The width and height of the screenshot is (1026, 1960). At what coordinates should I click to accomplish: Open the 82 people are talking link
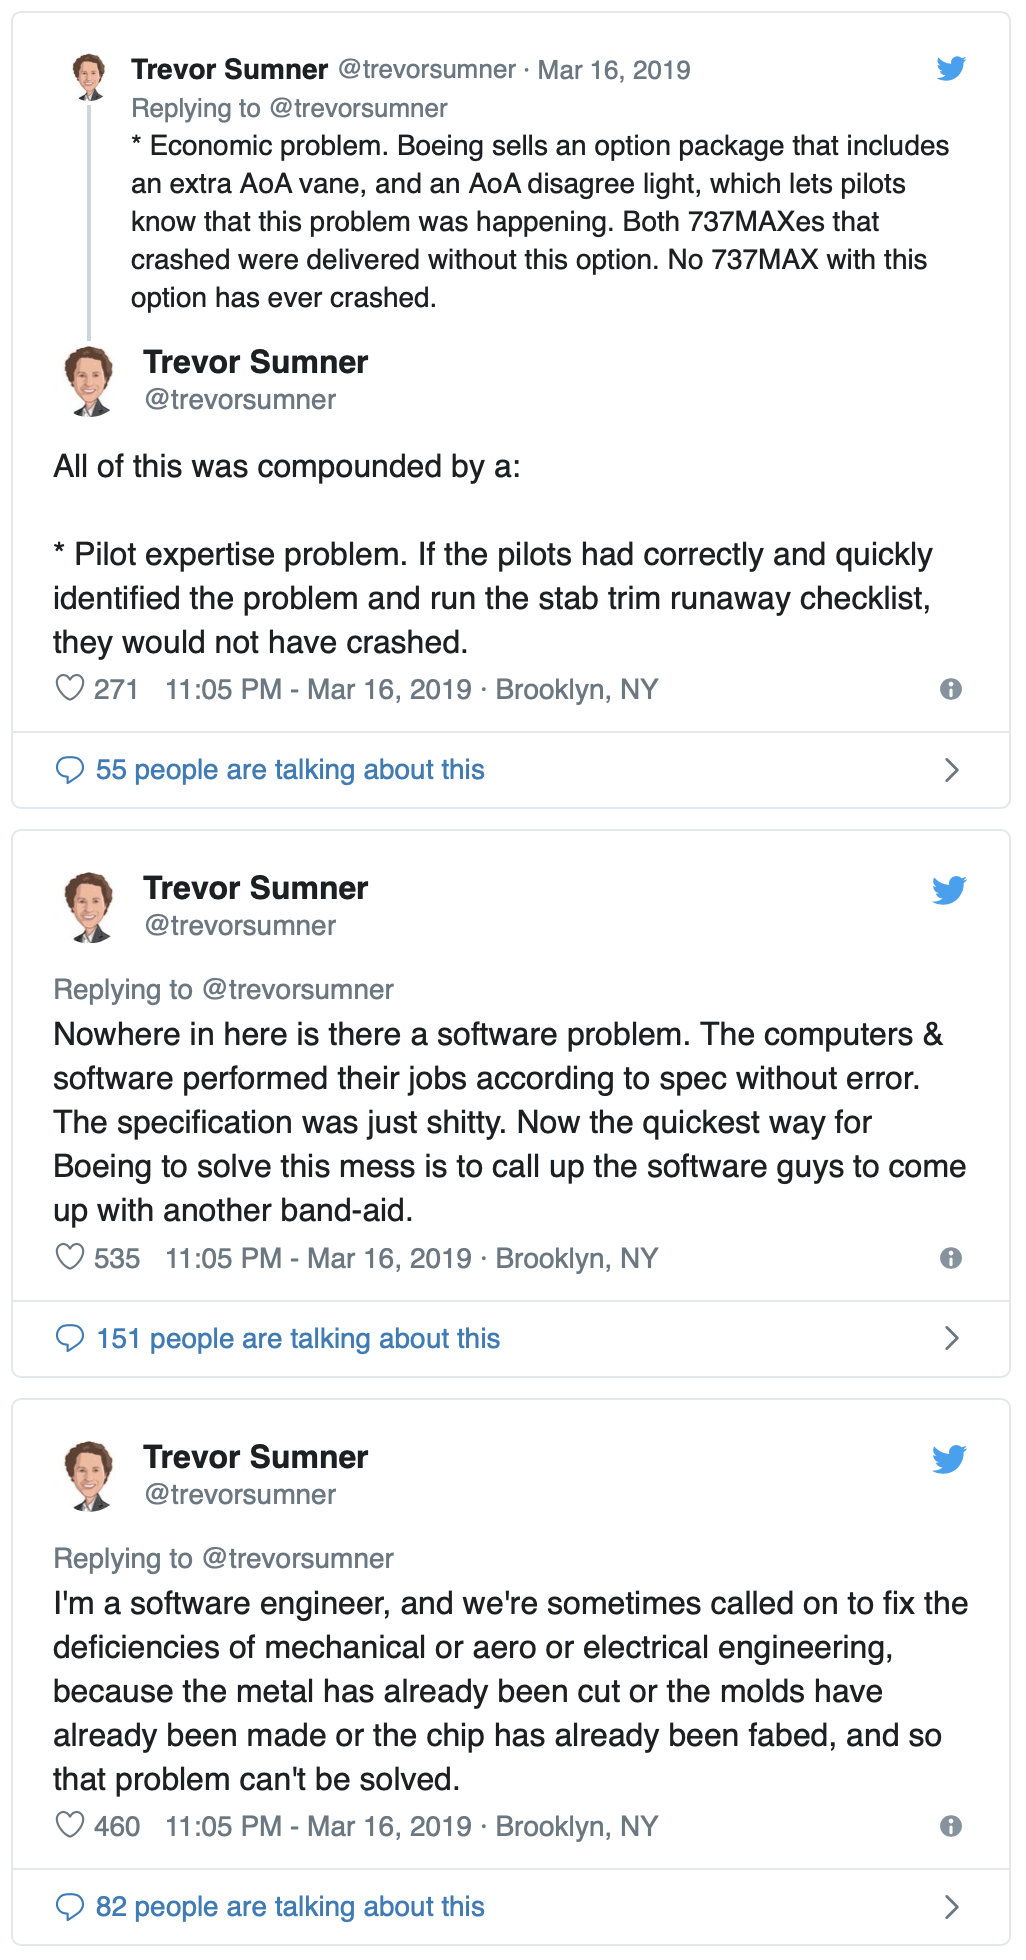click(290, 1907)
